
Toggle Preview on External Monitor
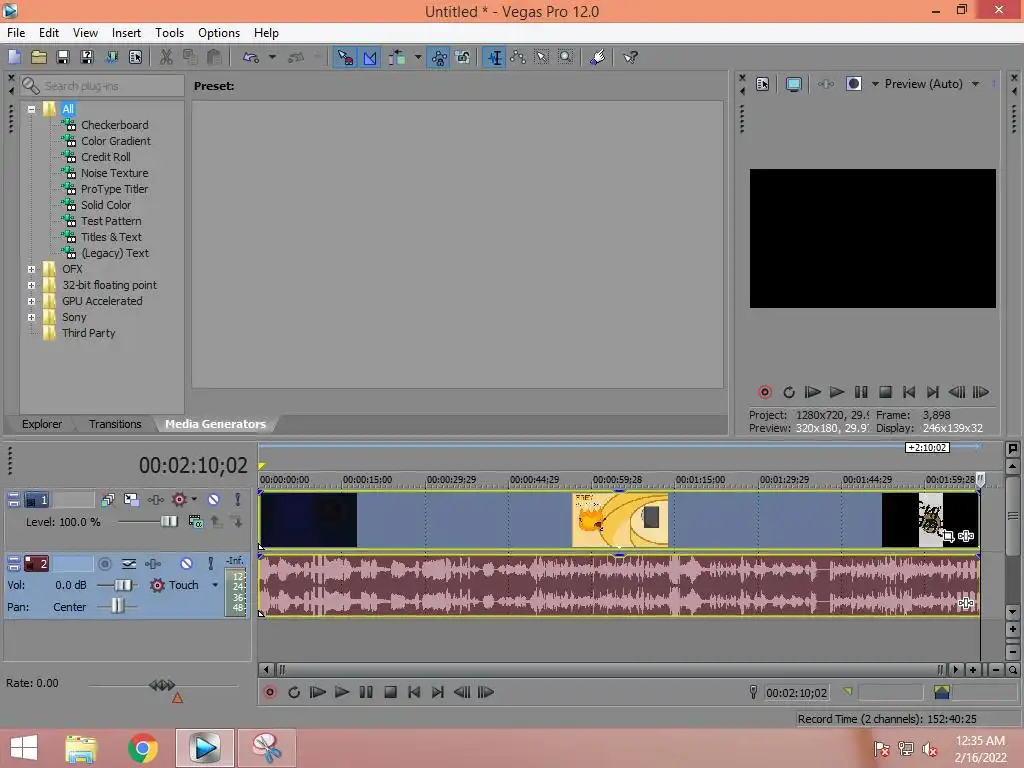793,84
